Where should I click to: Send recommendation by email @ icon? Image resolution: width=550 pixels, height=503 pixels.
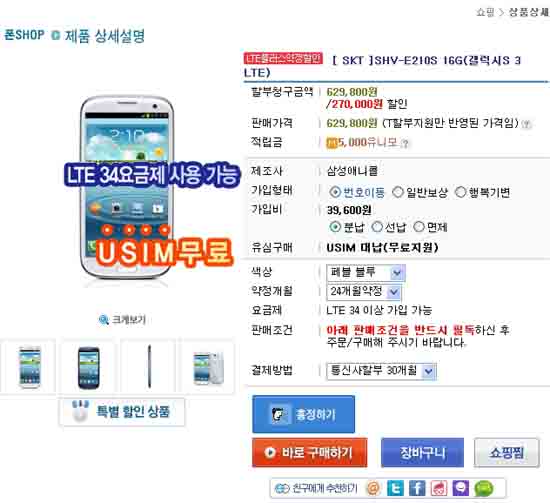coord(373,488)
